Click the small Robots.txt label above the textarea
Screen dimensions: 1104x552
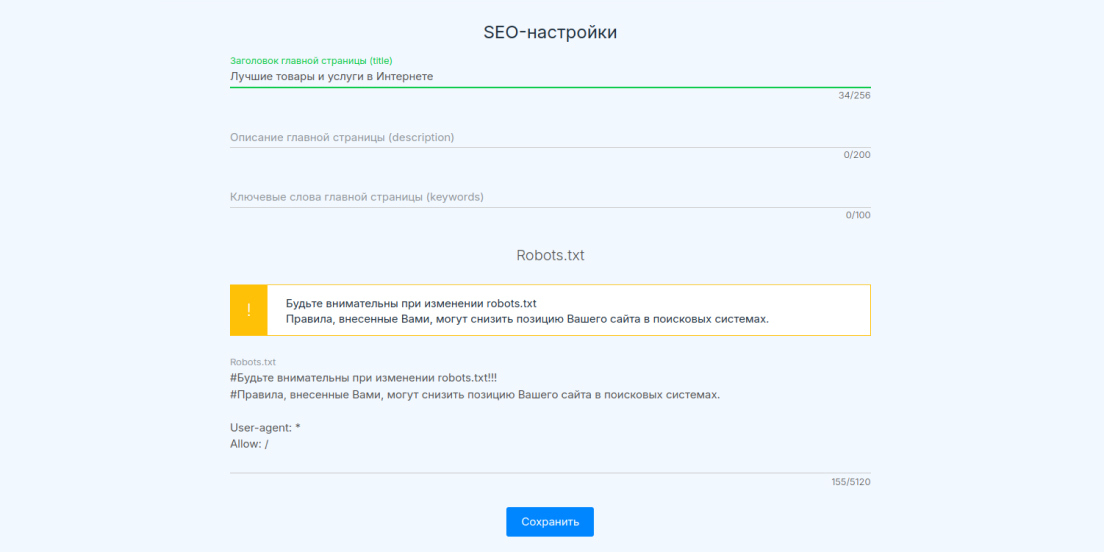click(x=253, y=362)
